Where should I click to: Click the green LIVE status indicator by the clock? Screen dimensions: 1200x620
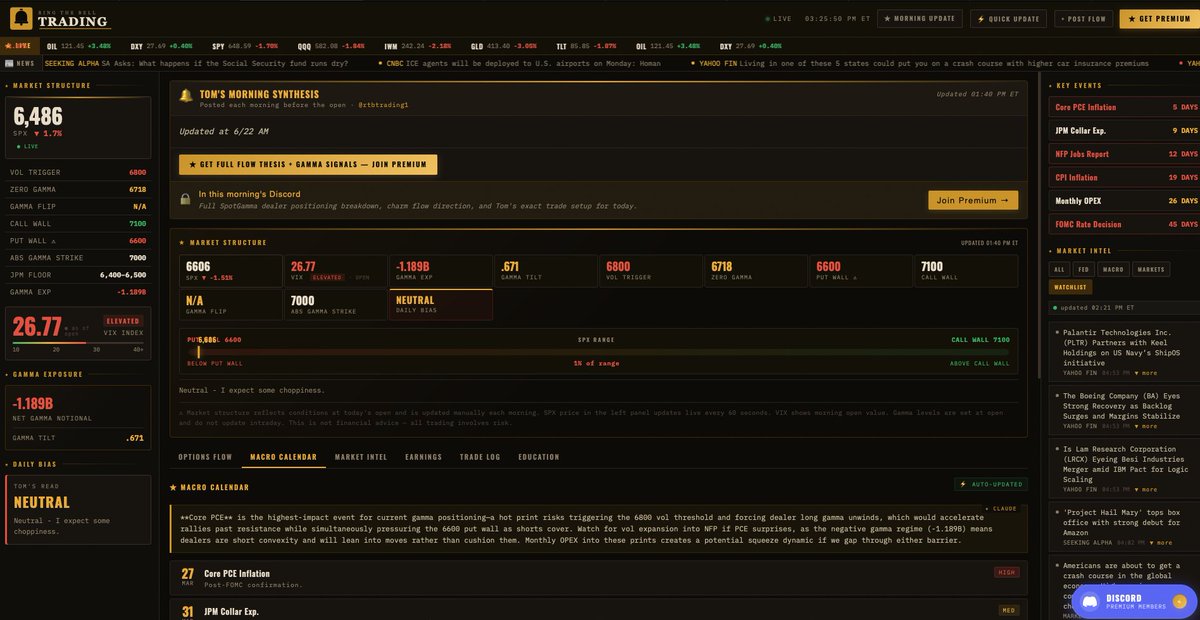pyautogui.click(x=779, y=18)
